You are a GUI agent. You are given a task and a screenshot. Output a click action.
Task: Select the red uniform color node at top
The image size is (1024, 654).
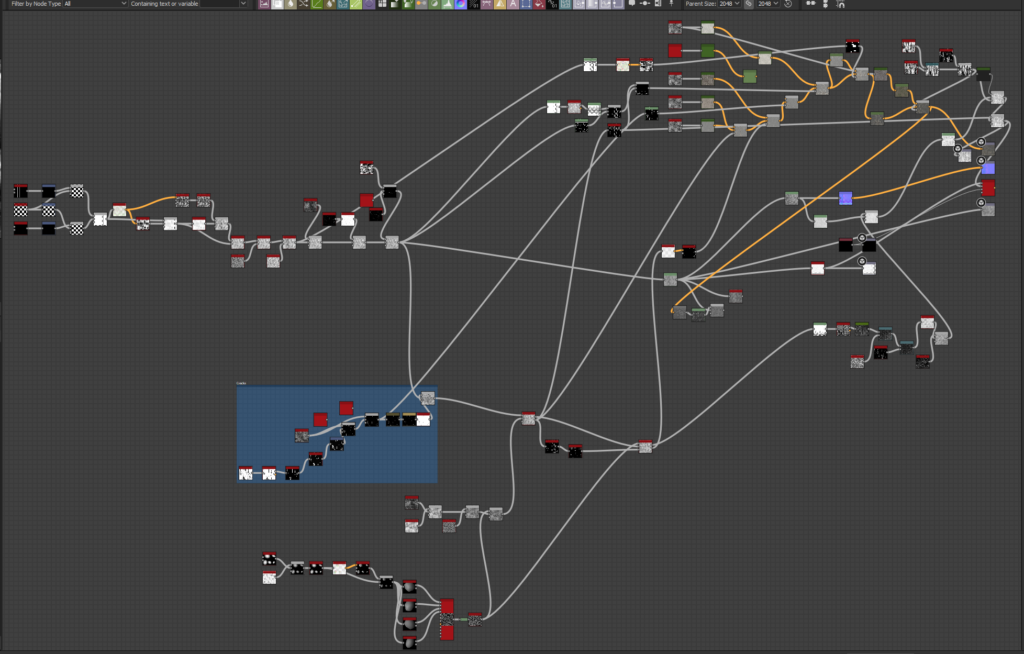coord(675,50)
